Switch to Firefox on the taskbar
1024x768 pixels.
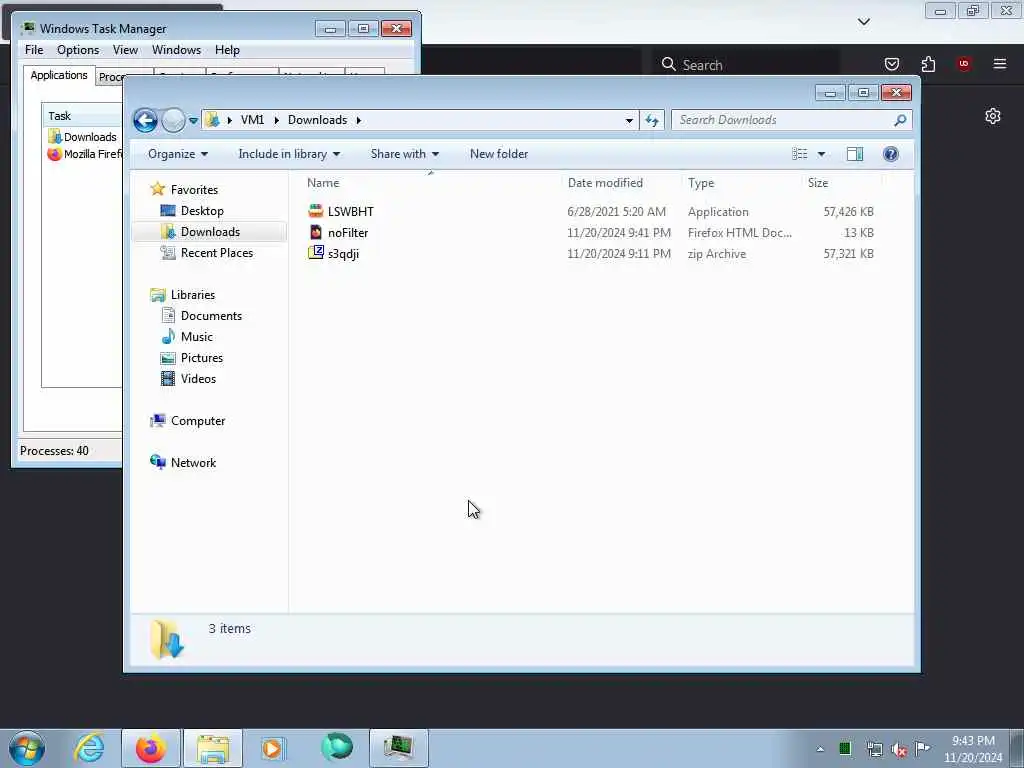click(151, 748)
